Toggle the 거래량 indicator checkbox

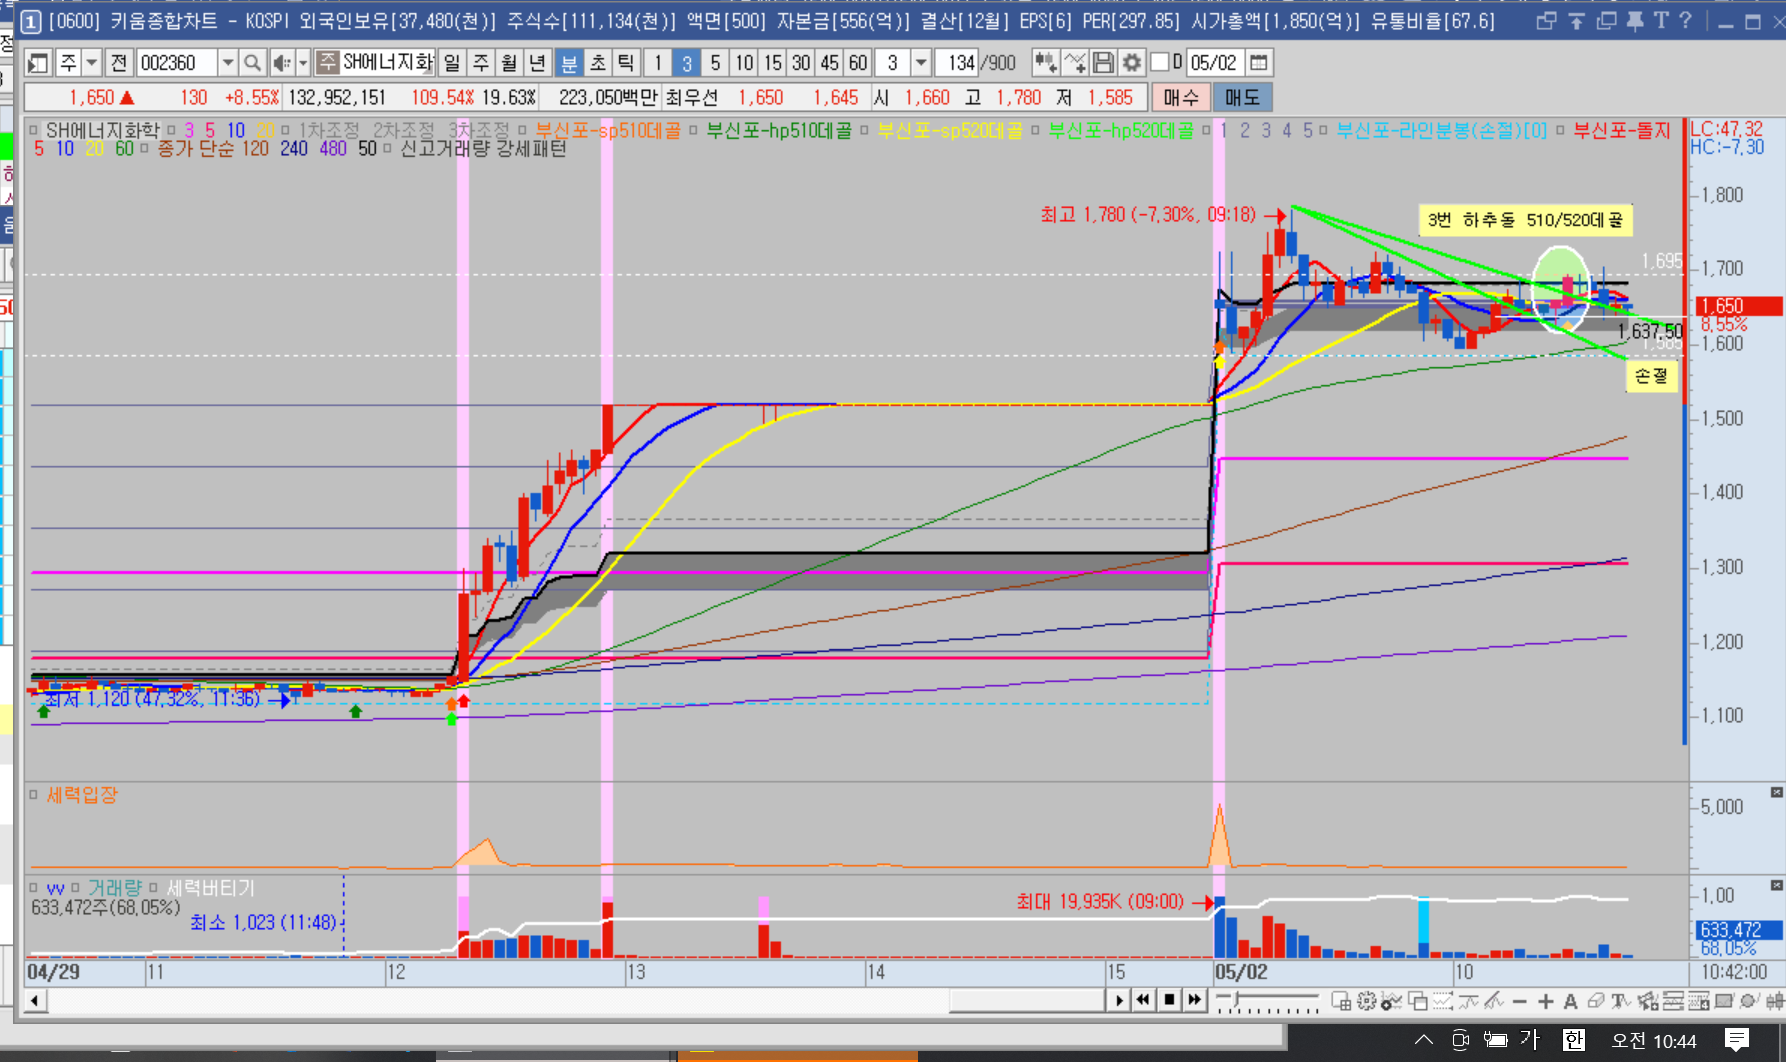click(x=76, y=888)
